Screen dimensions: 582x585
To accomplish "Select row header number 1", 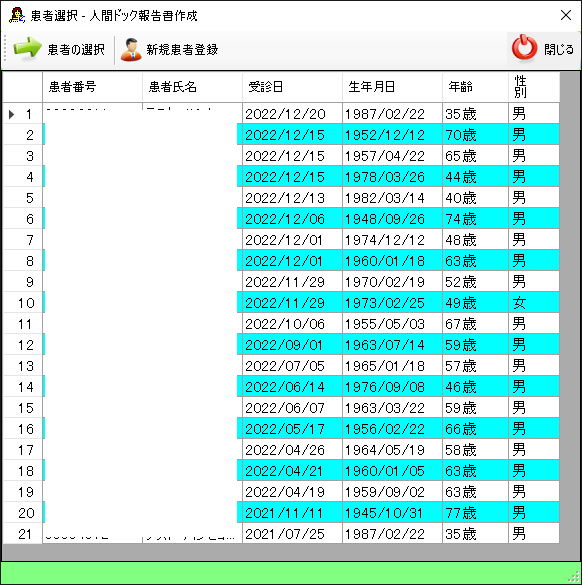I will [x=23, y=114].
